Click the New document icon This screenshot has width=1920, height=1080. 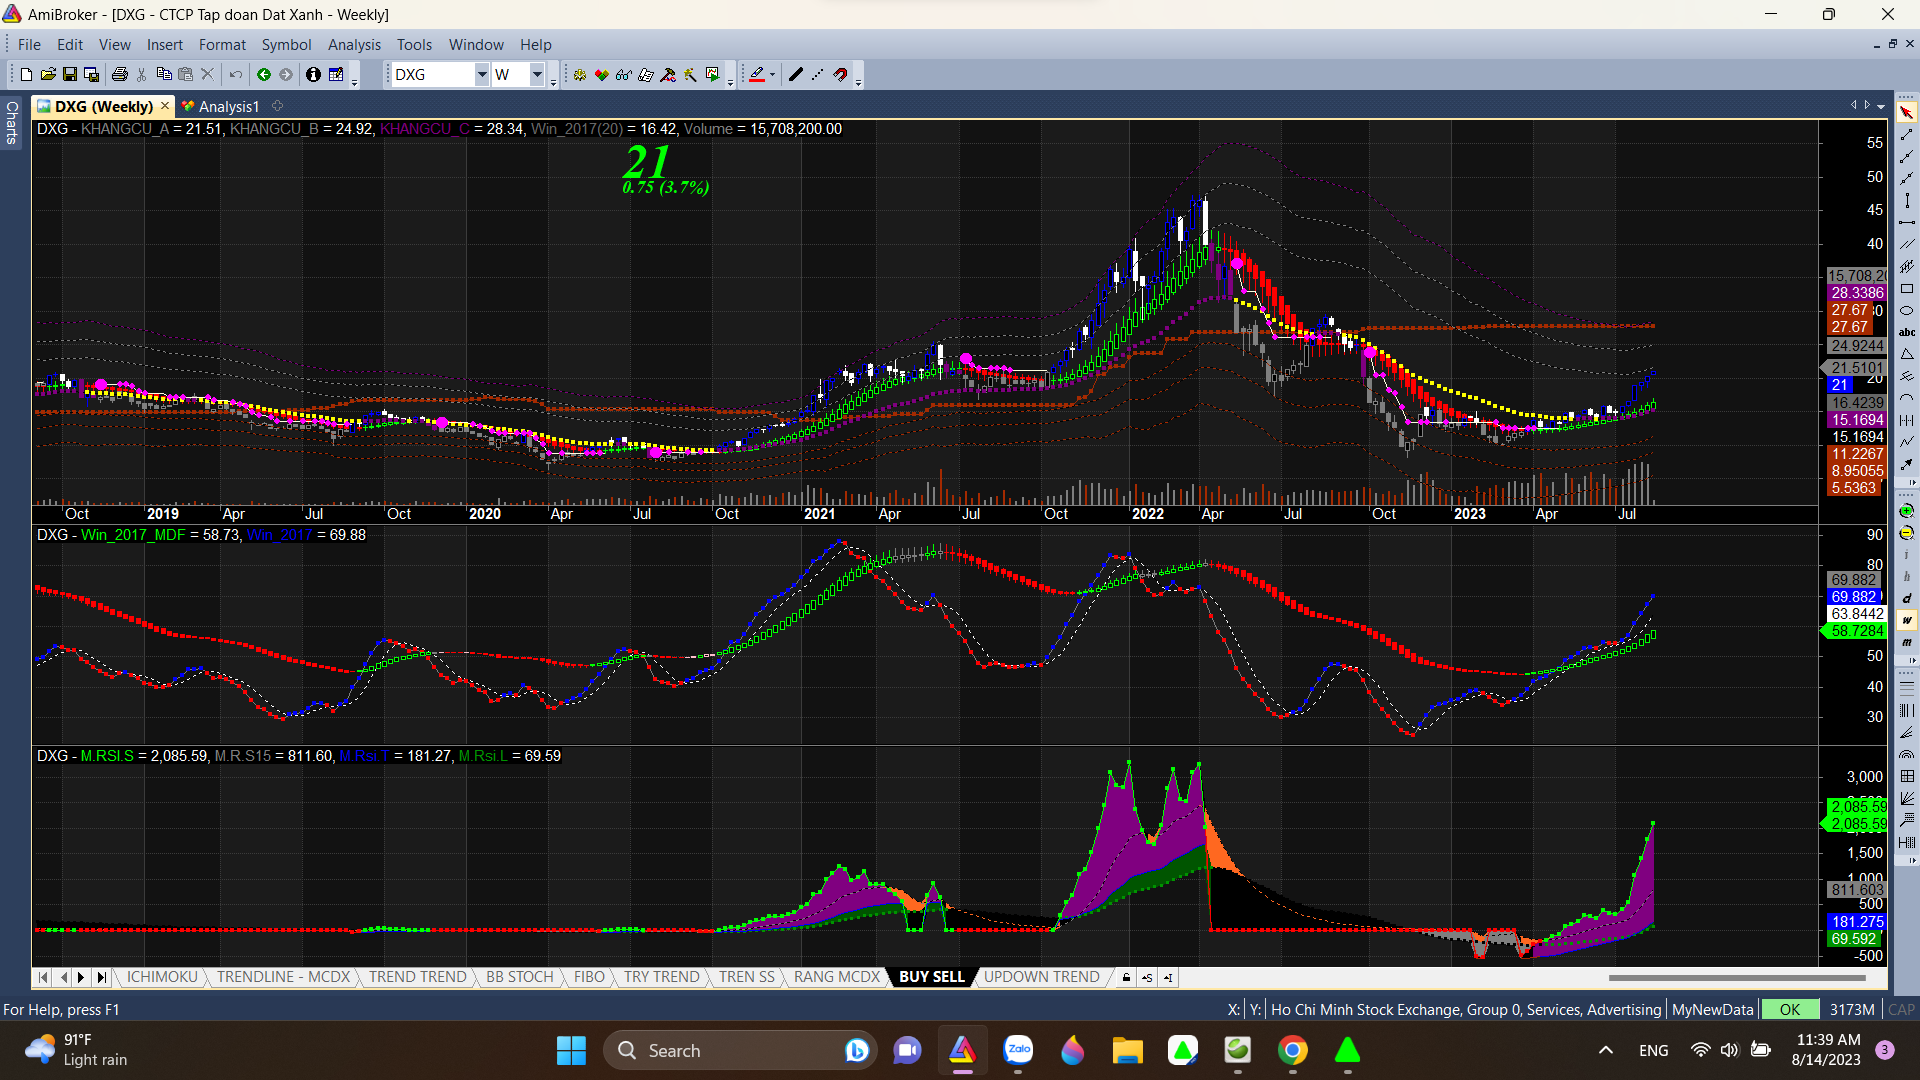pos(27,75)
